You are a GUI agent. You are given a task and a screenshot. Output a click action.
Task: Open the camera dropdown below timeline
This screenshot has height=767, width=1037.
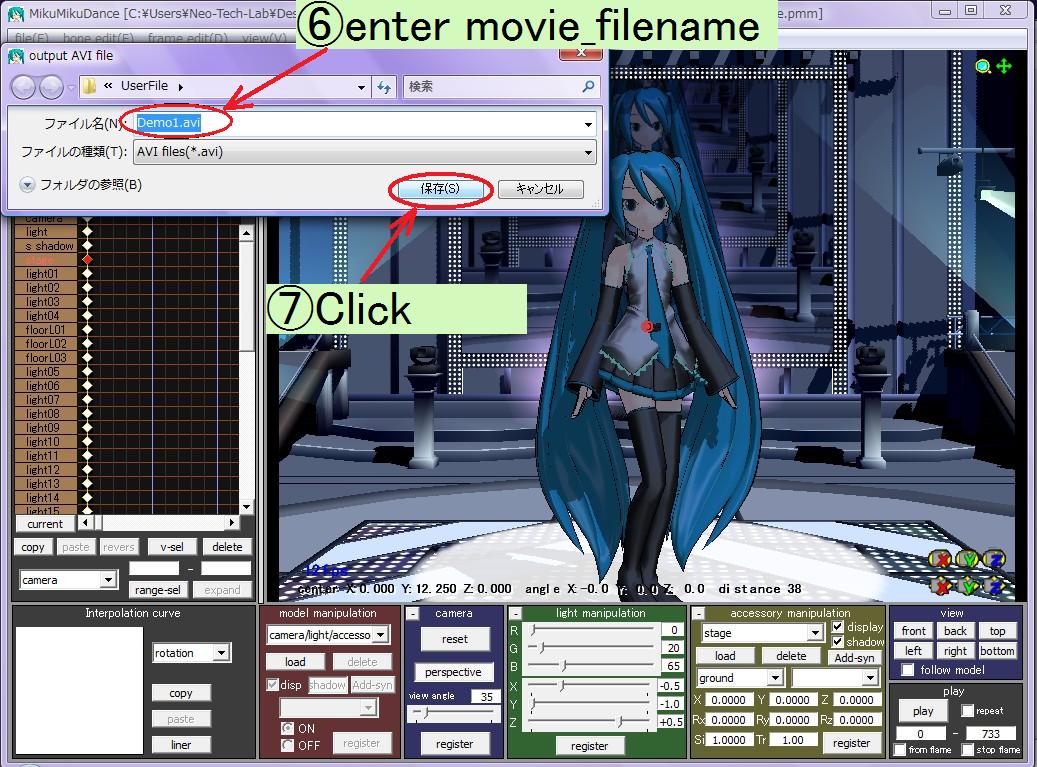[108, 580]
